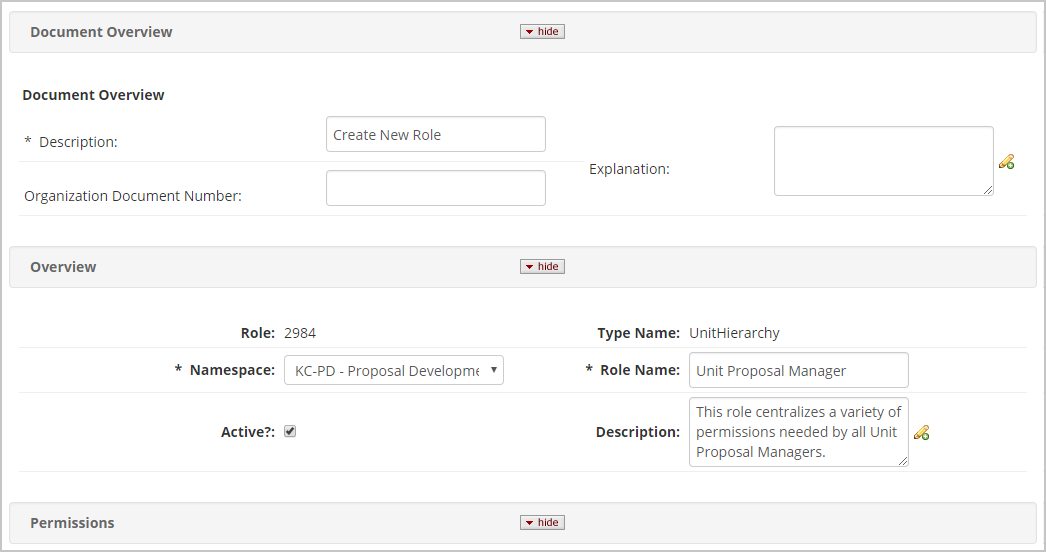Viewport: 1046px width, 552px height.
Task: Open the expanded editor icon beside Explanation
Action: tap(1006, 162)
